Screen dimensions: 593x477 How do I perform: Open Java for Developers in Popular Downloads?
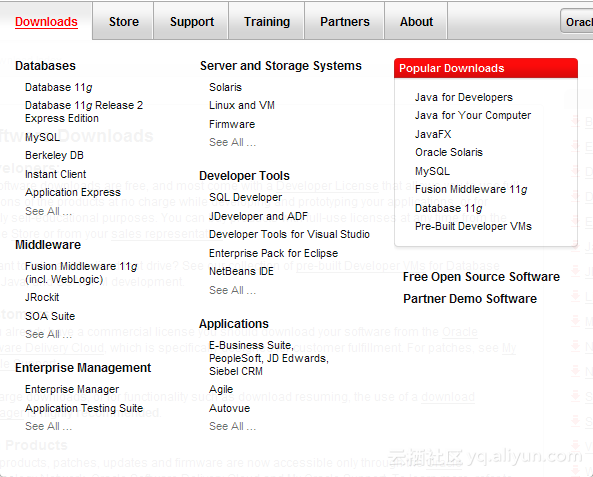(x=464, y=97)
